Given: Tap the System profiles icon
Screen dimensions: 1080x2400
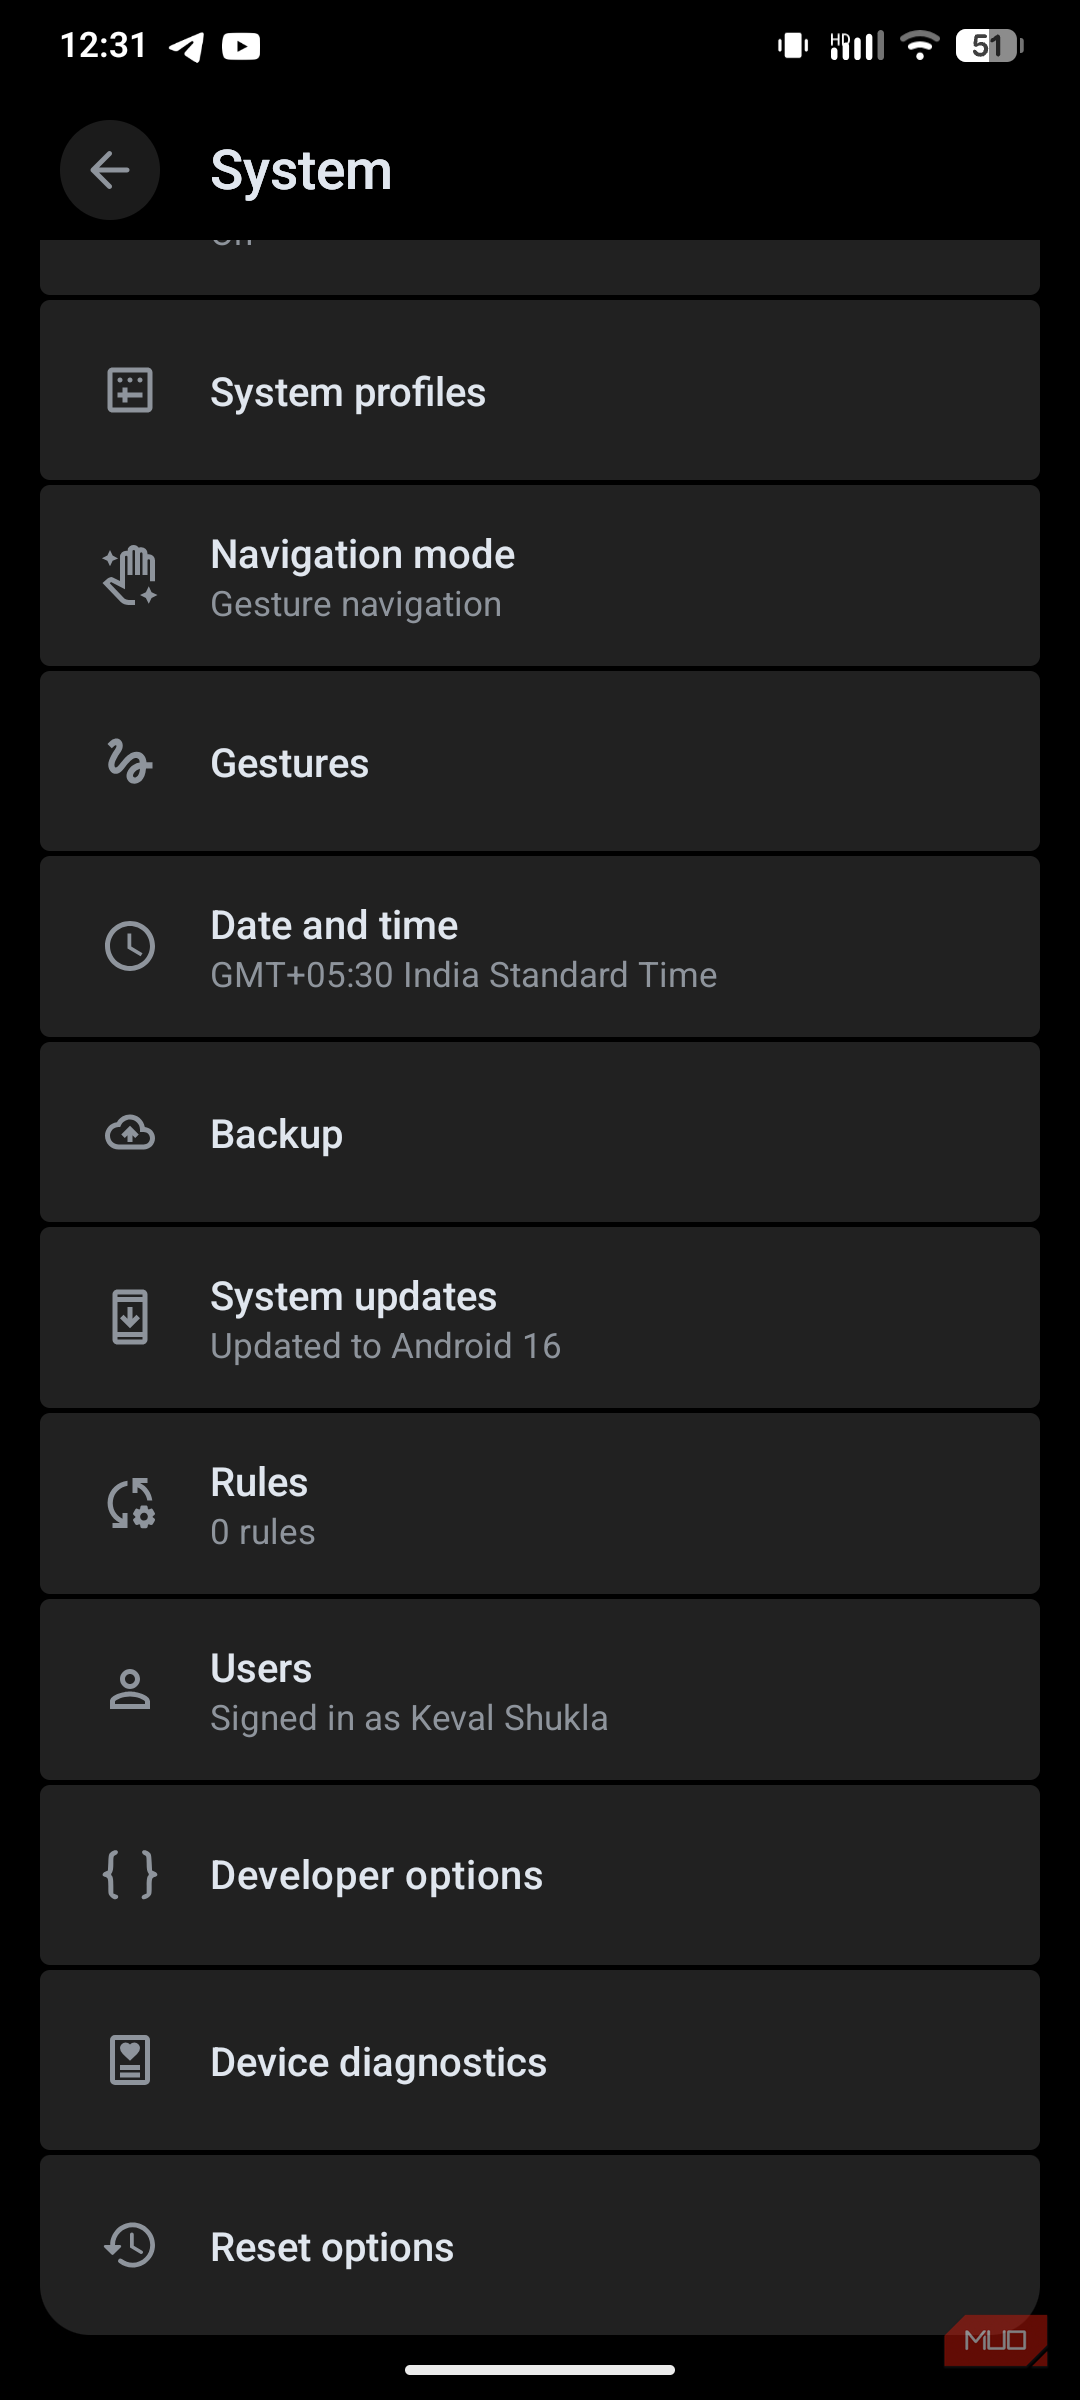Looking at the screenshot, I should 130,391.
